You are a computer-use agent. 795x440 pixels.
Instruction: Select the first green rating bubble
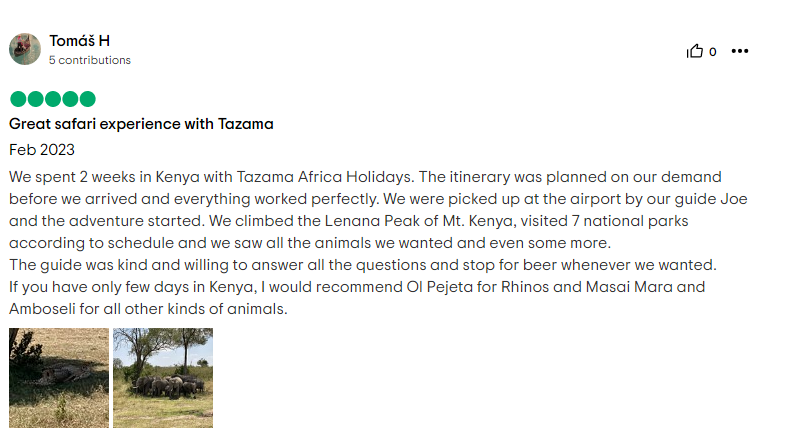click(18, 99)
